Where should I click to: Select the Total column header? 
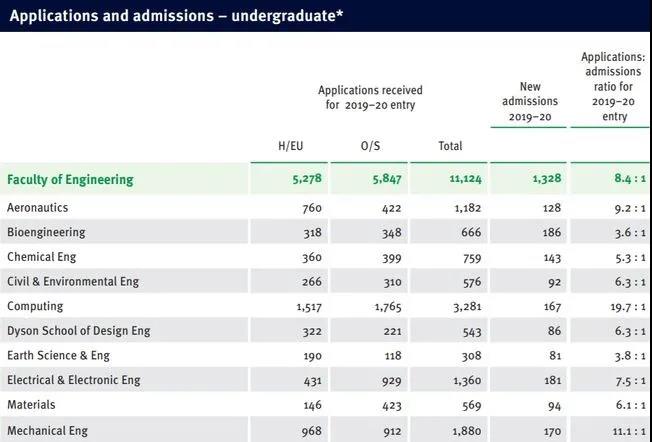click(450, 146)
